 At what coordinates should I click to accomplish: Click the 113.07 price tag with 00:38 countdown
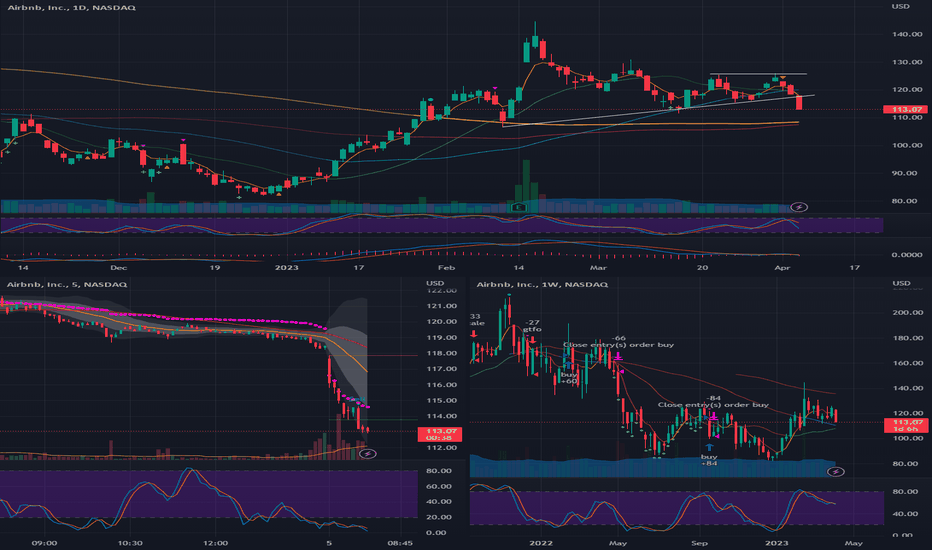pos(440,435)
